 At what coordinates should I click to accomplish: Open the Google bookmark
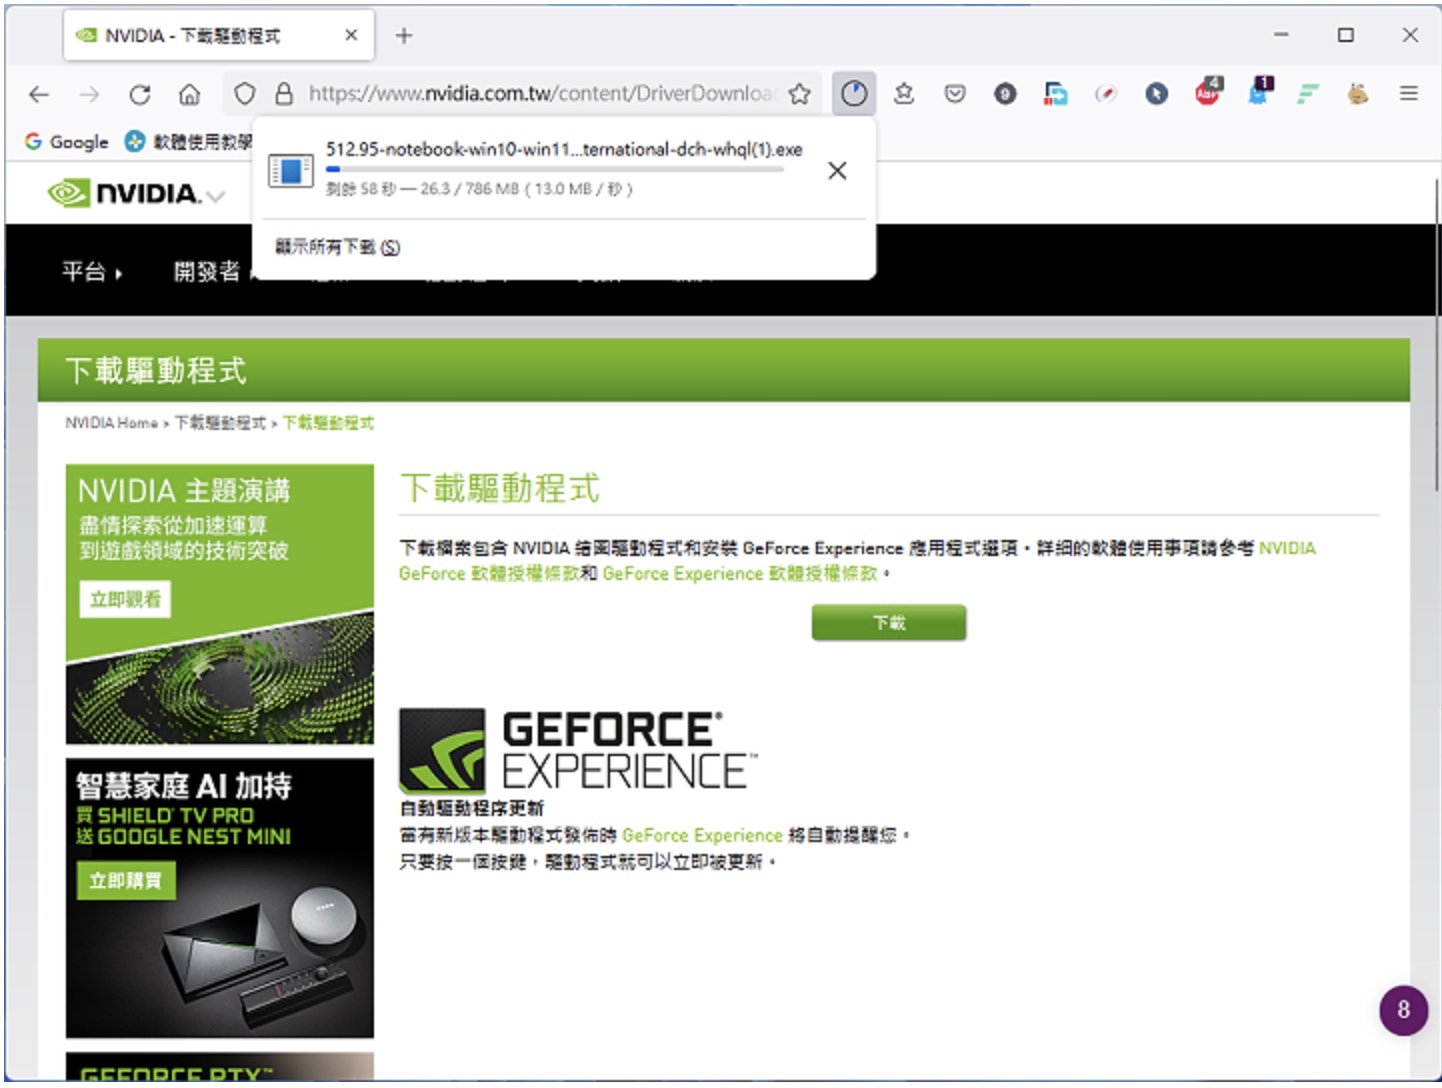click(x=66, y=142)
